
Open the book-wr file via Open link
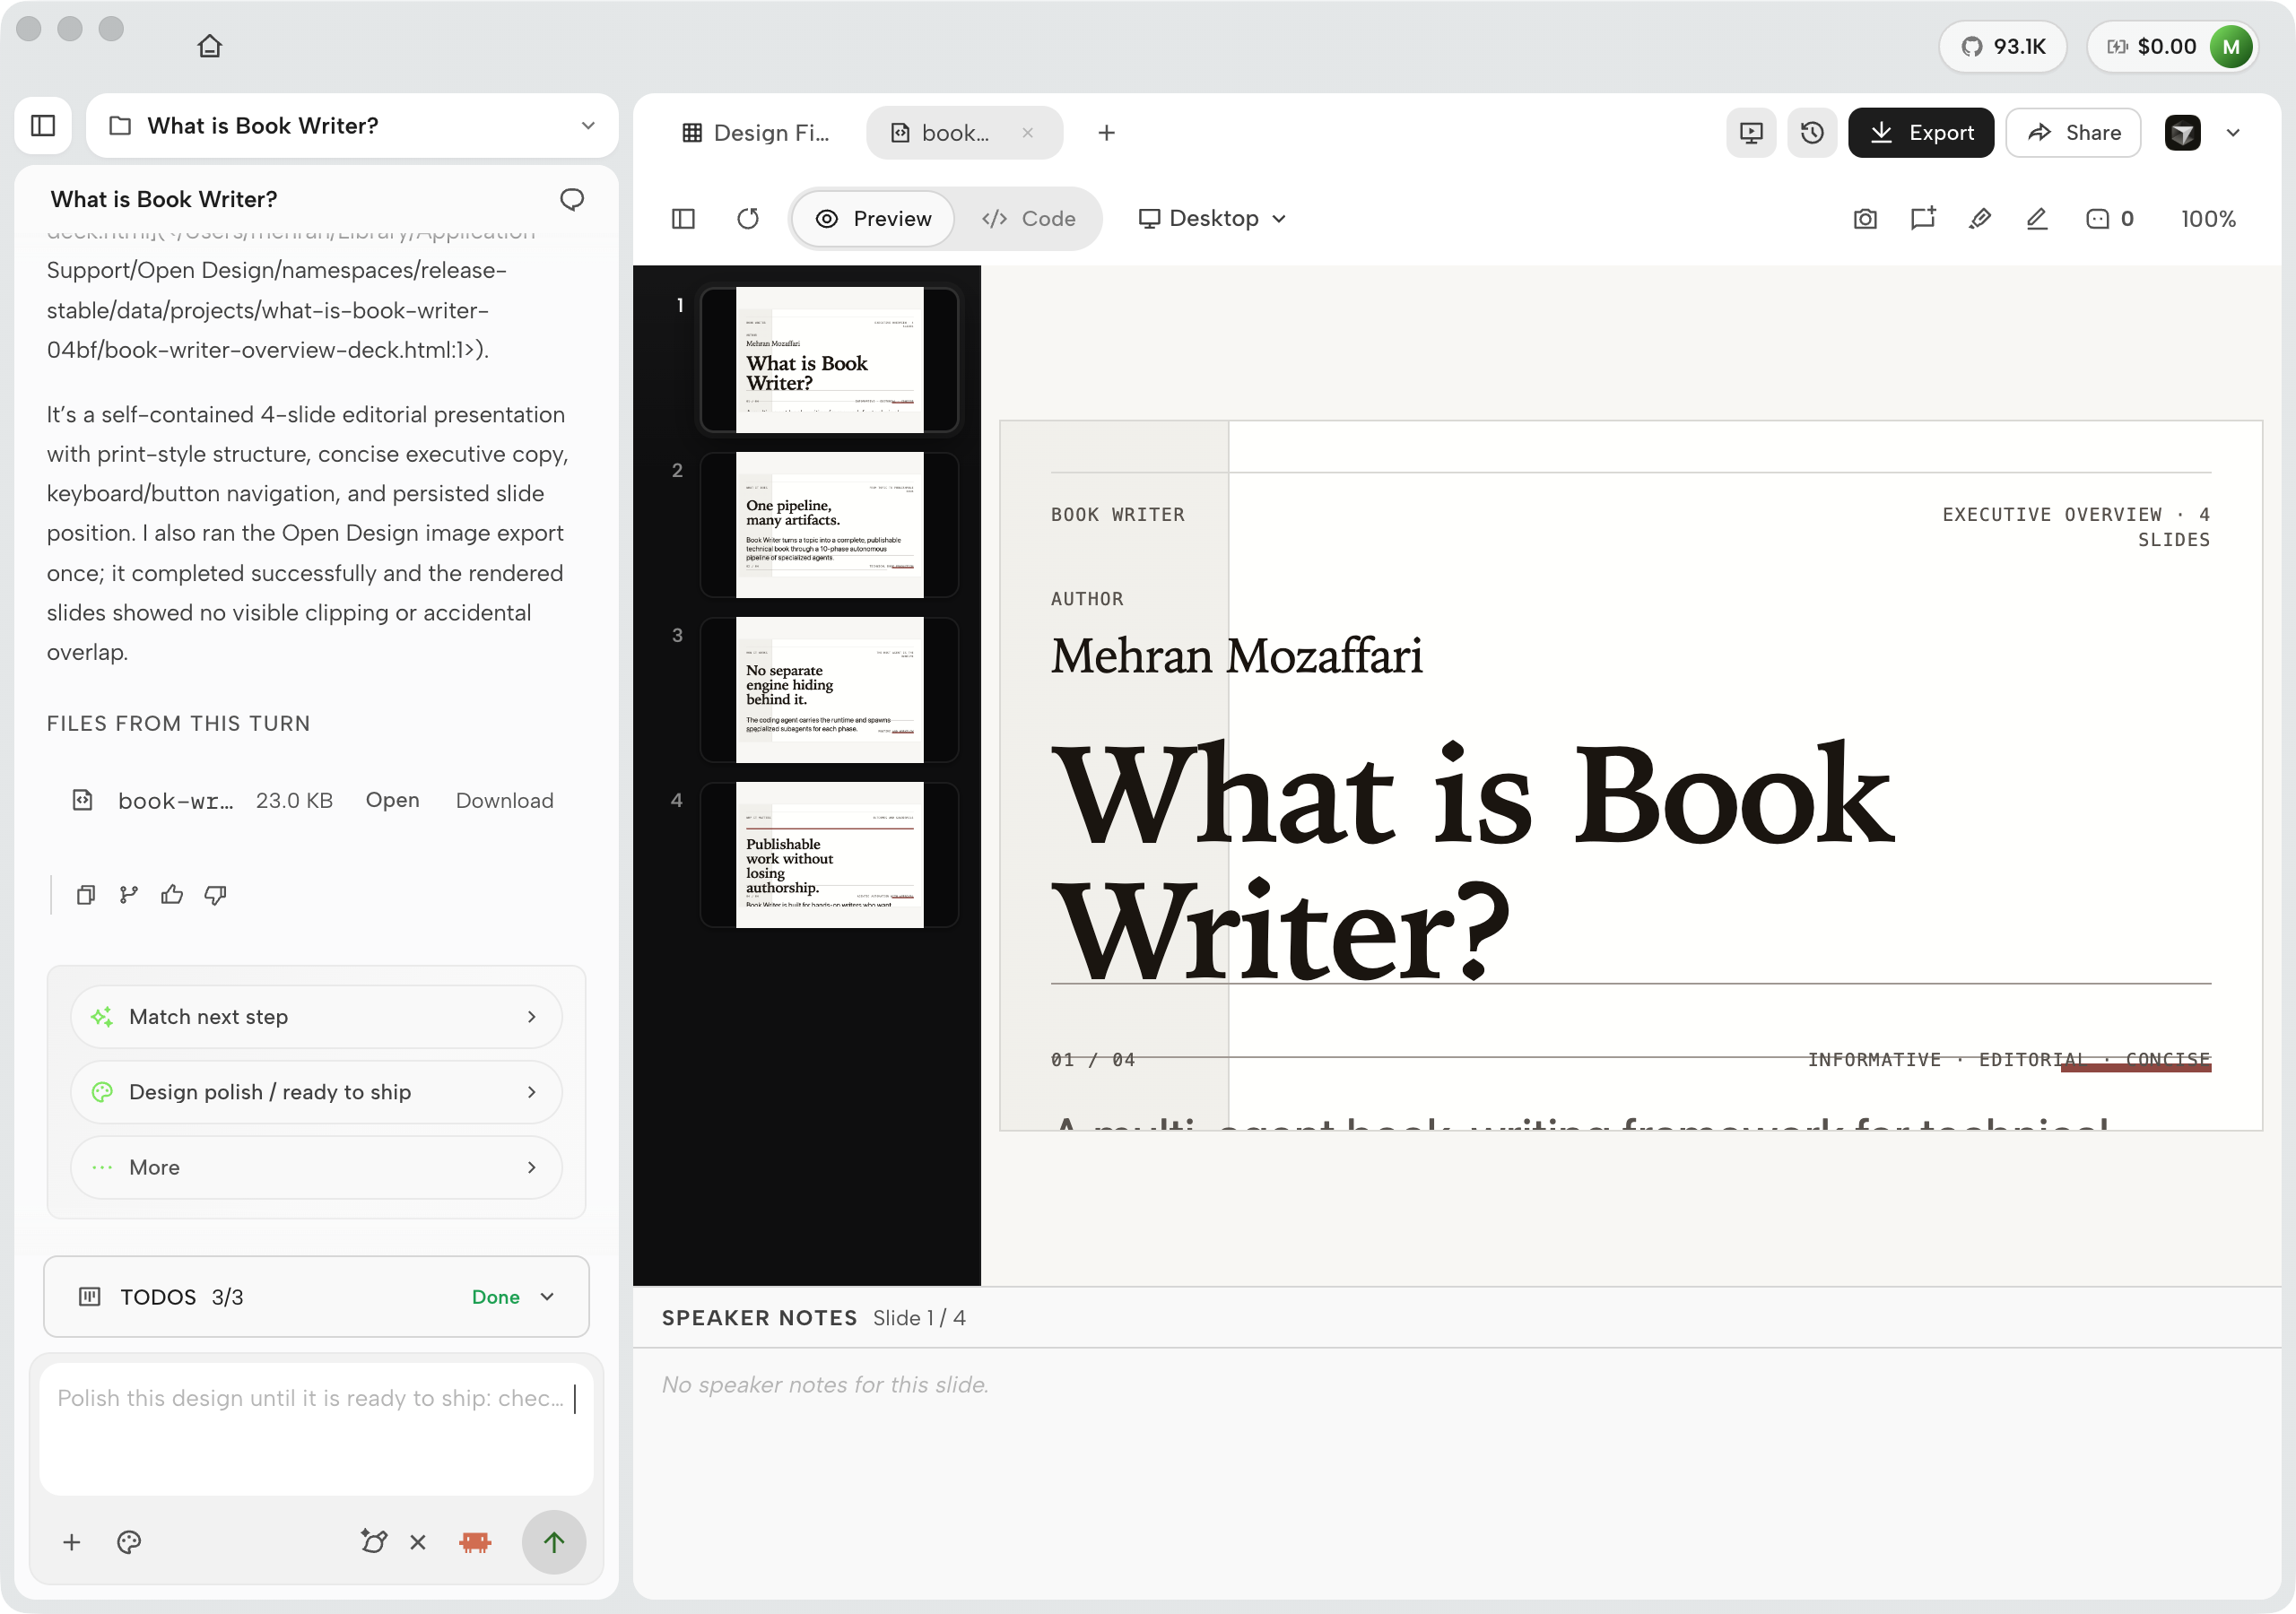click(392, 801)
